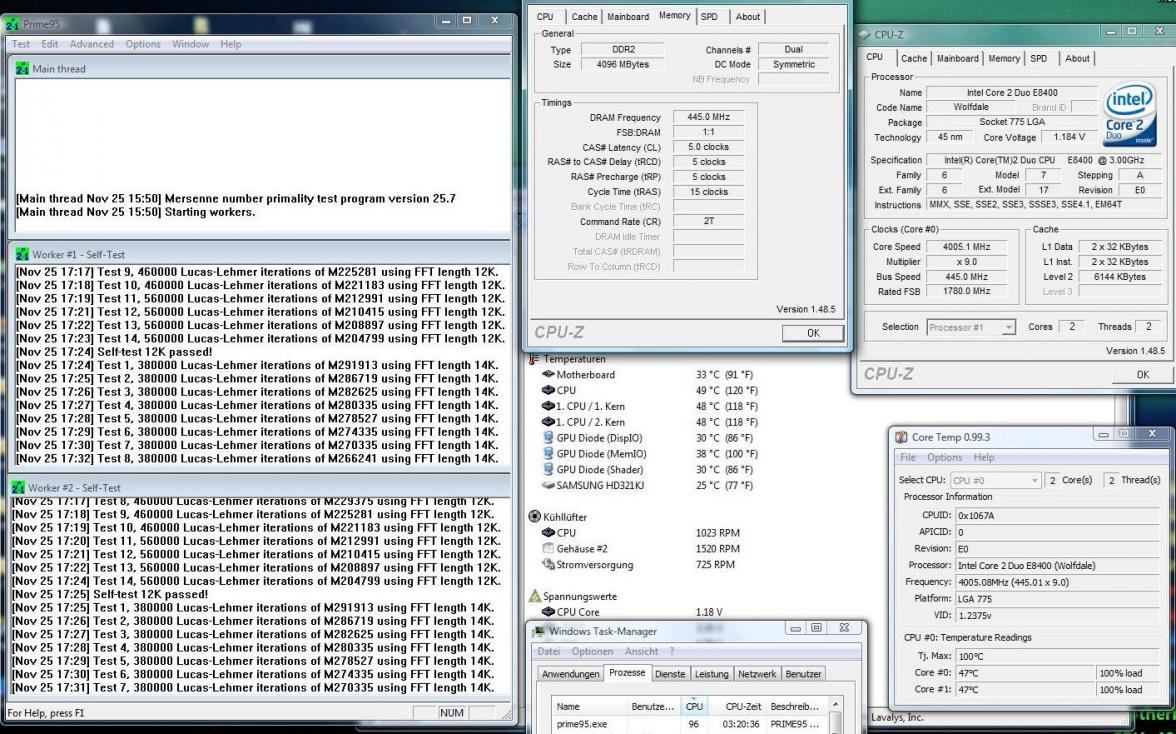Open the Benutzer tab in Task-Manager

pyautogui.click(x=803, y=674)
